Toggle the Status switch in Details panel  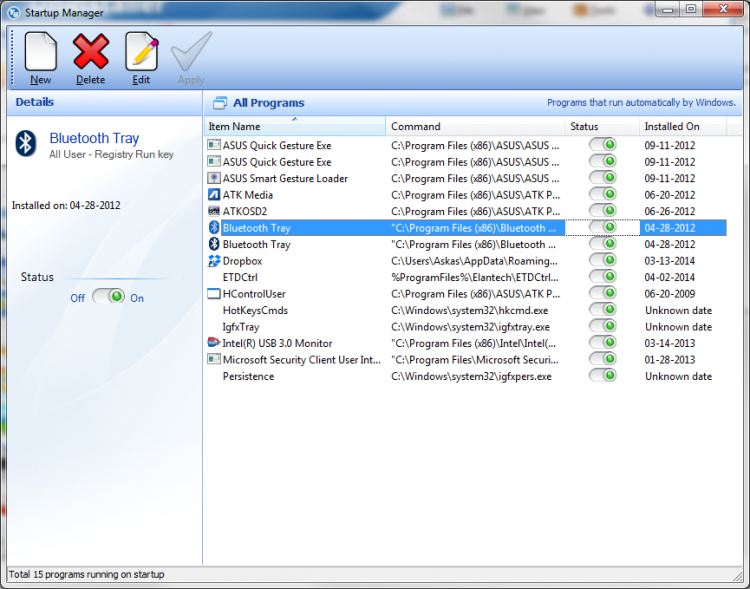coord(109,297)
